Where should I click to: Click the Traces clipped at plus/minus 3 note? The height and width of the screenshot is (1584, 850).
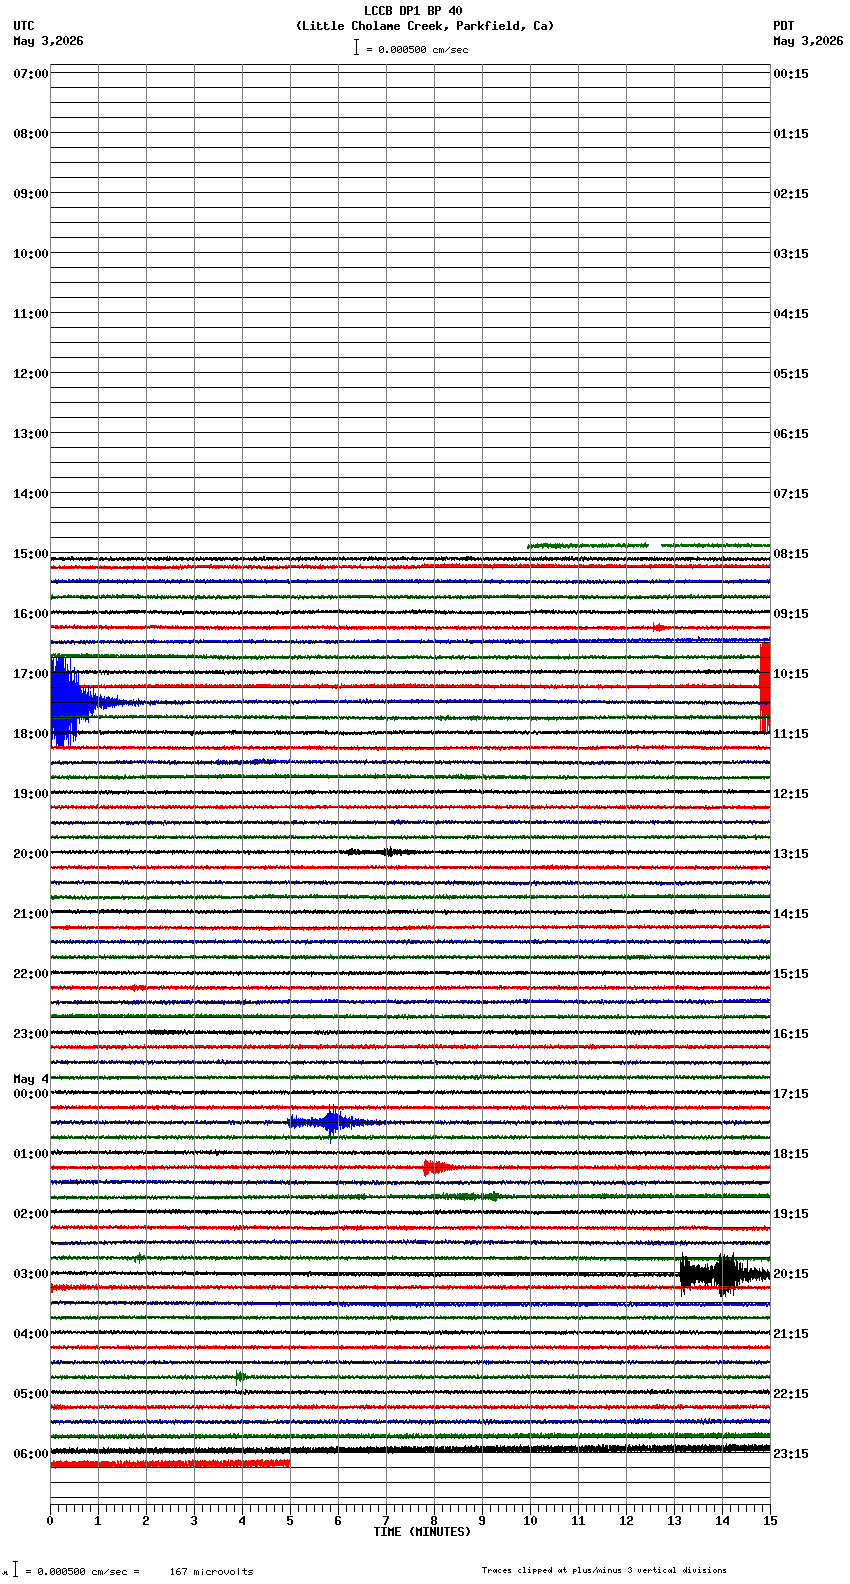click(x=604, y=1570)
